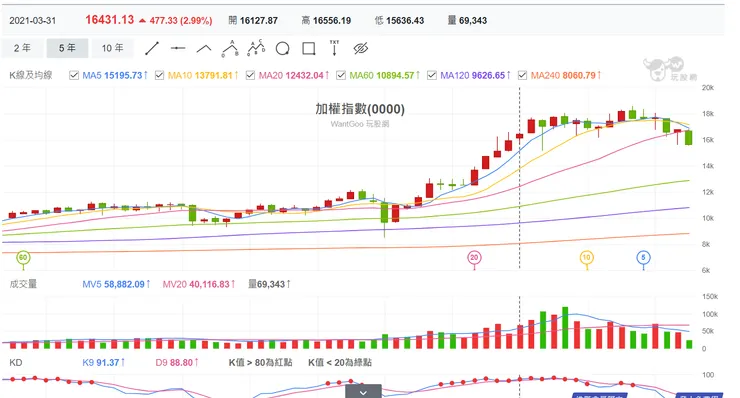Click the change value 477.33 (2.99%)
740x398 pixels.
tap(181, 21)
